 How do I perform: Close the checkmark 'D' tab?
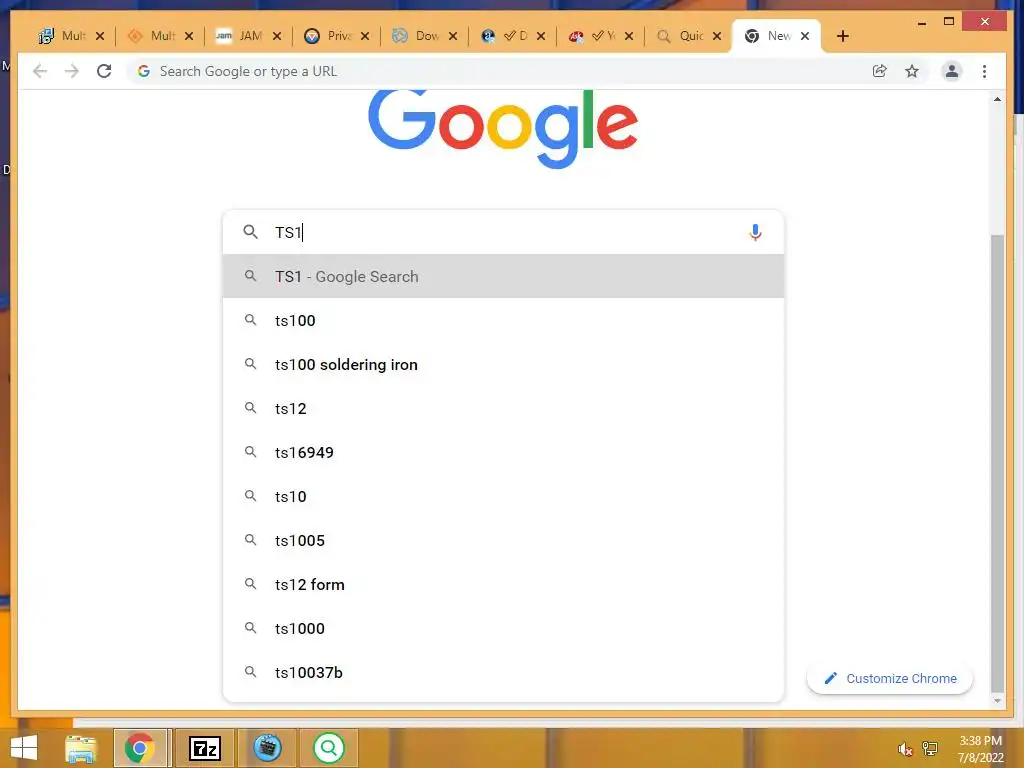[x=541, y=36]
